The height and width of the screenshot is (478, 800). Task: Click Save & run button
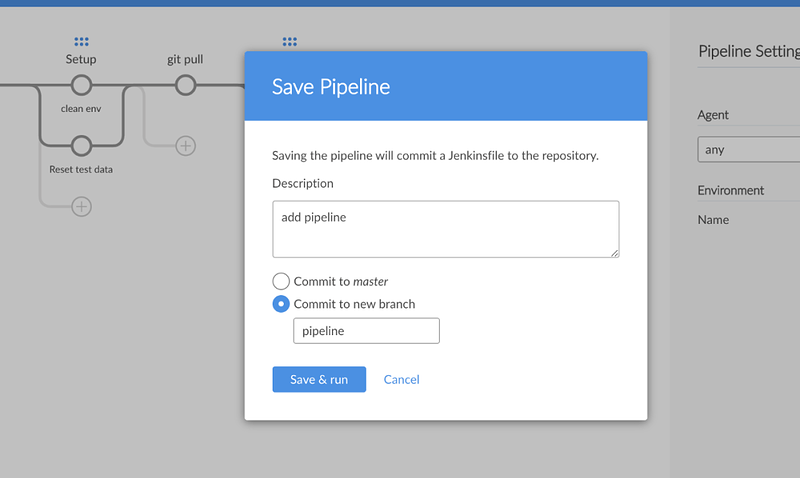point(319,380)
